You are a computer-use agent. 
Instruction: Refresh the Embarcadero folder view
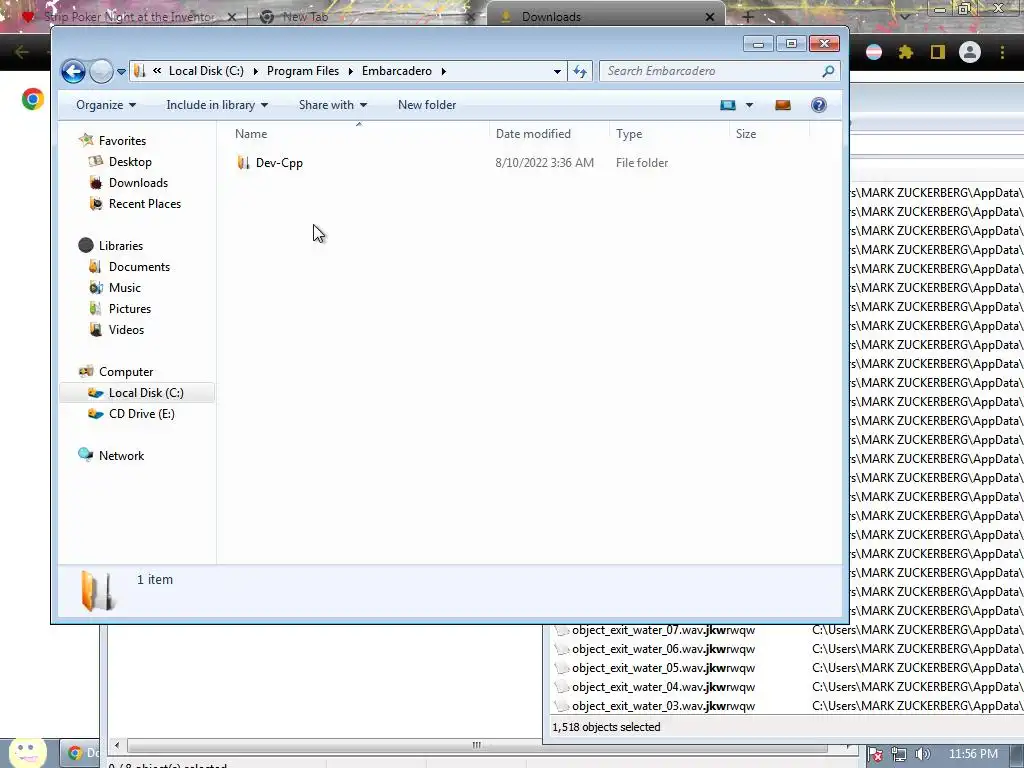(x=580, y=71)
